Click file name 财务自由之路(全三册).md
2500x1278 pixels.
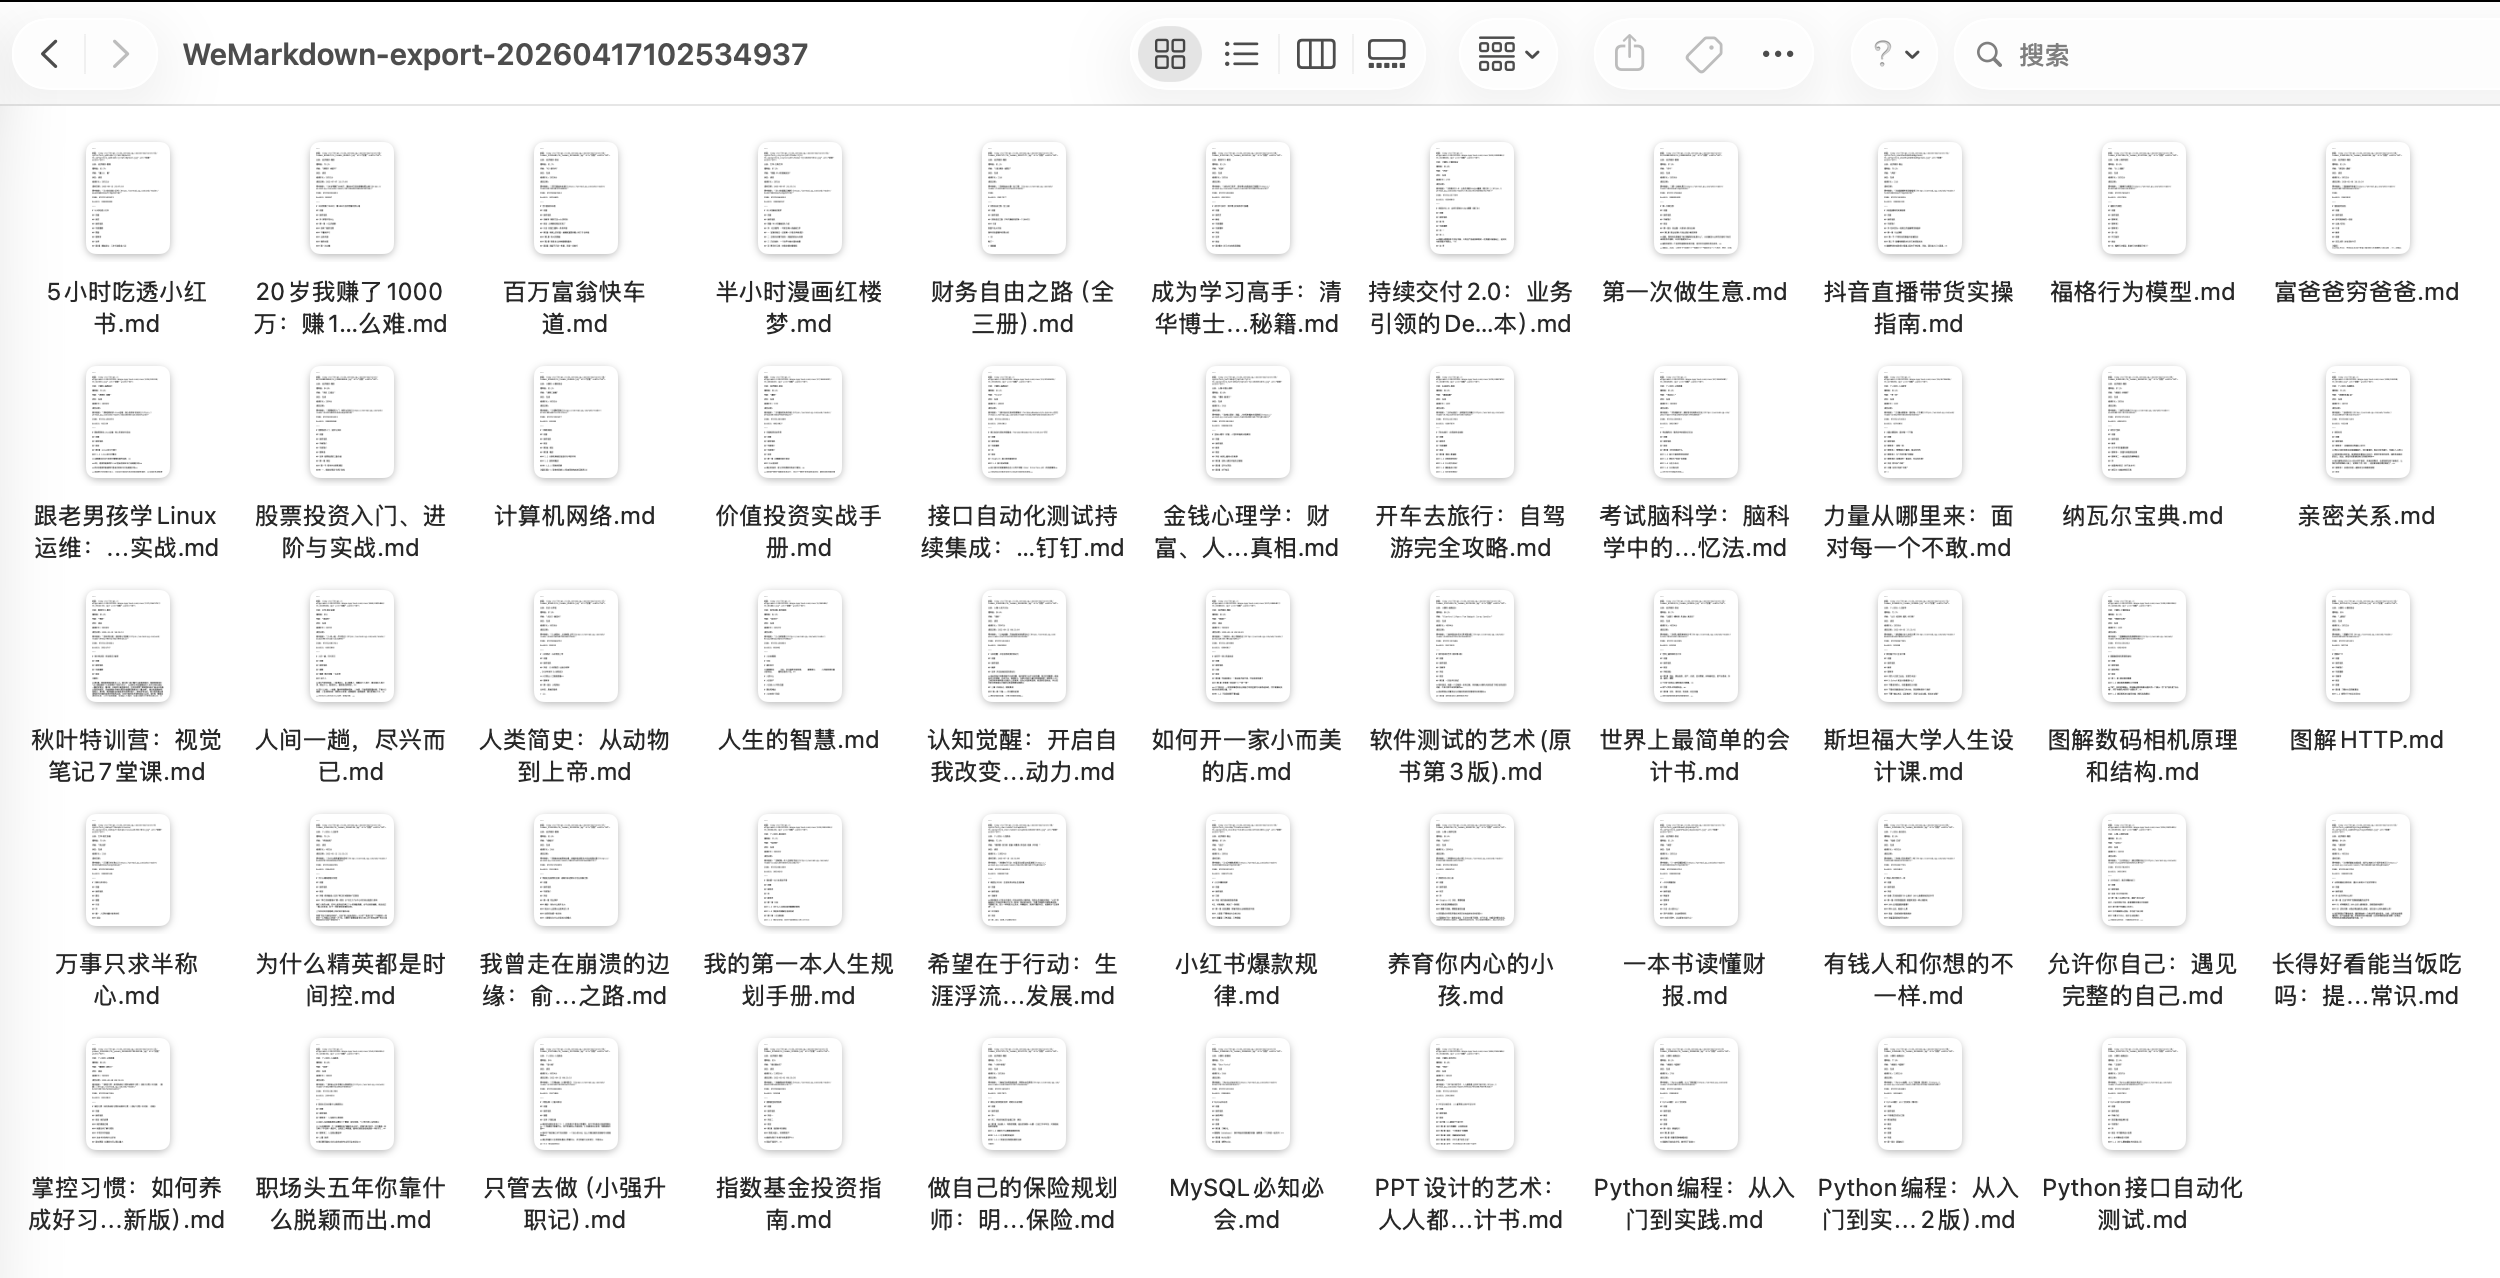pyautogui.click(x=1023, y=308)
